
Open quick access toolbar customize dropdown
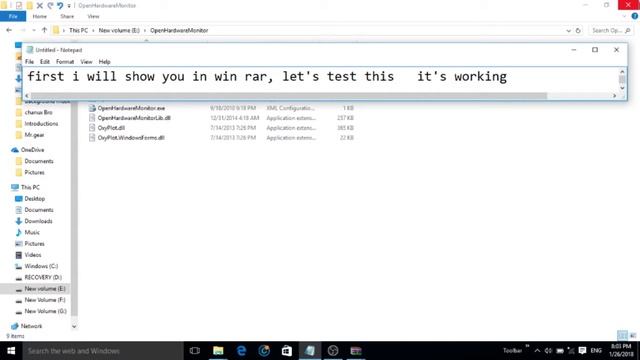click(x=69, y=6)
